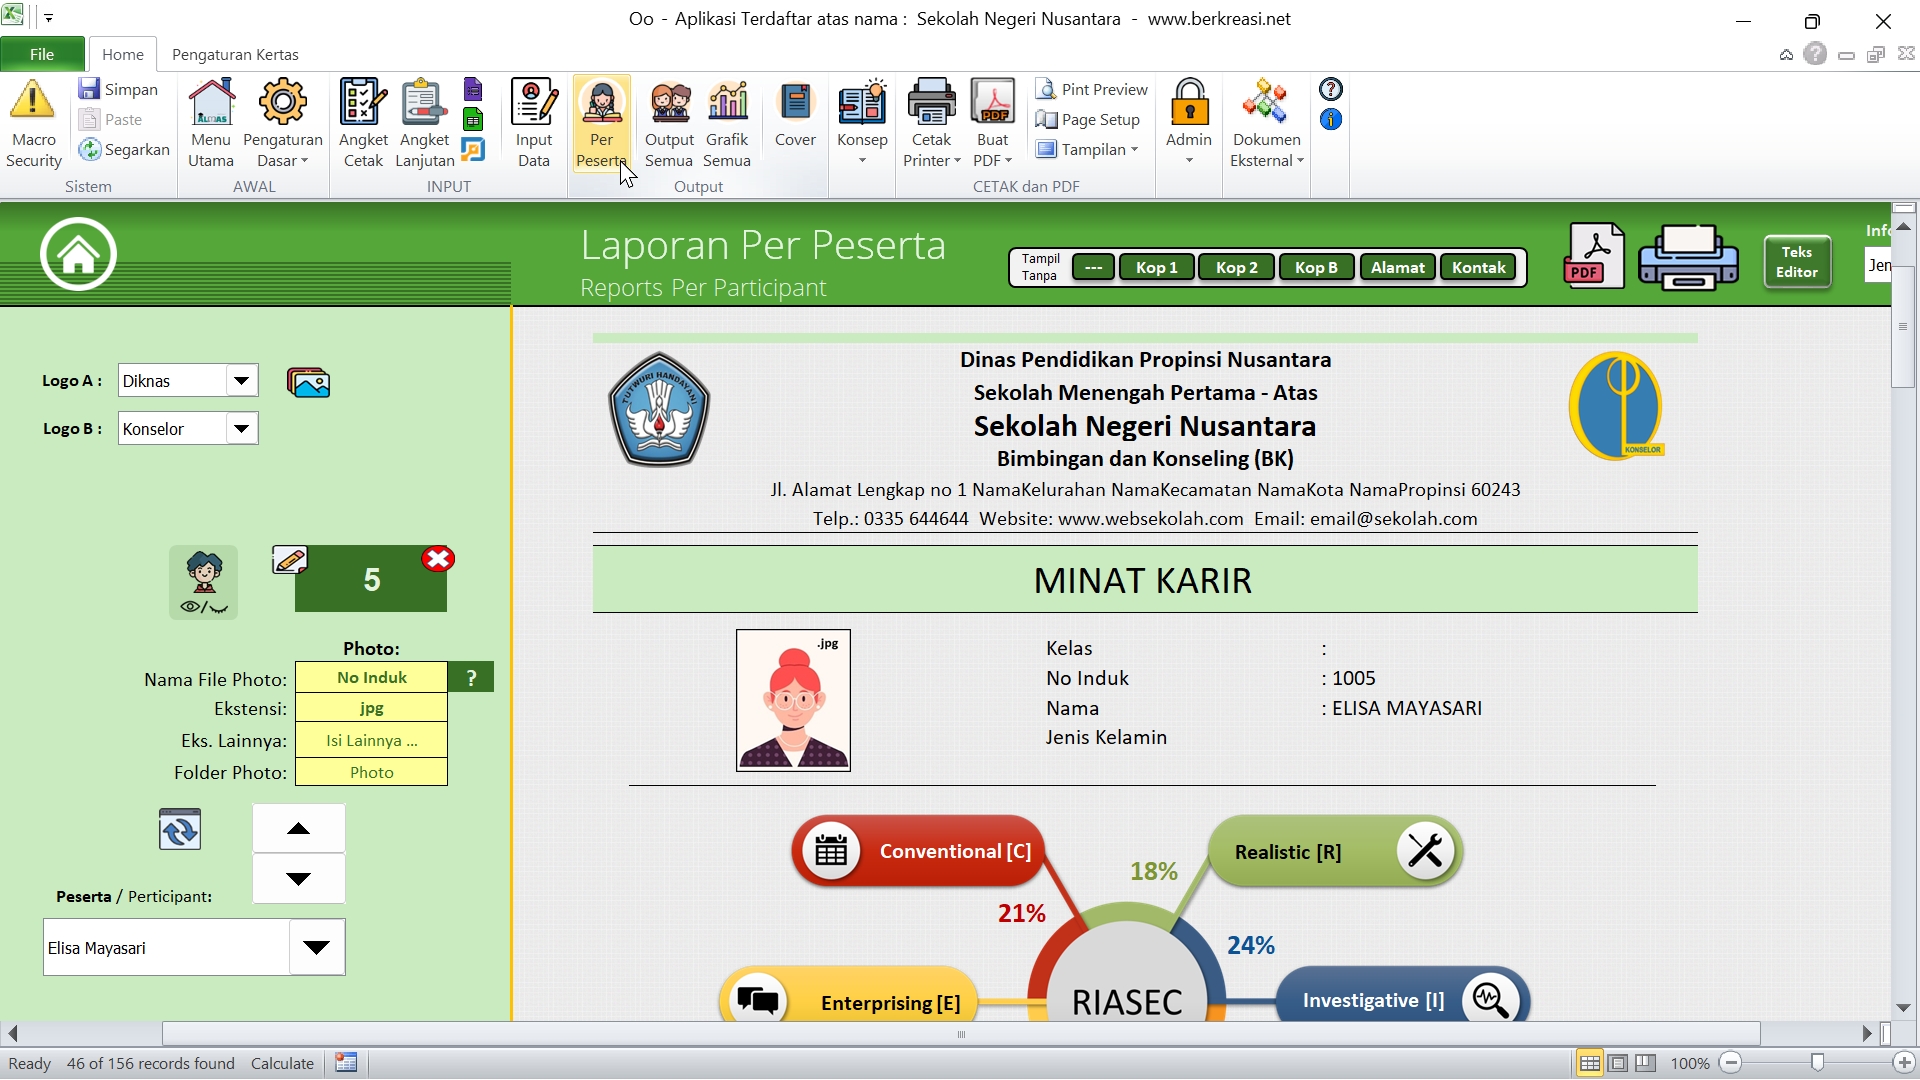
Task: Click the blue refresh arrows icon
Action: pyautogui.click(x=180, y=830)
